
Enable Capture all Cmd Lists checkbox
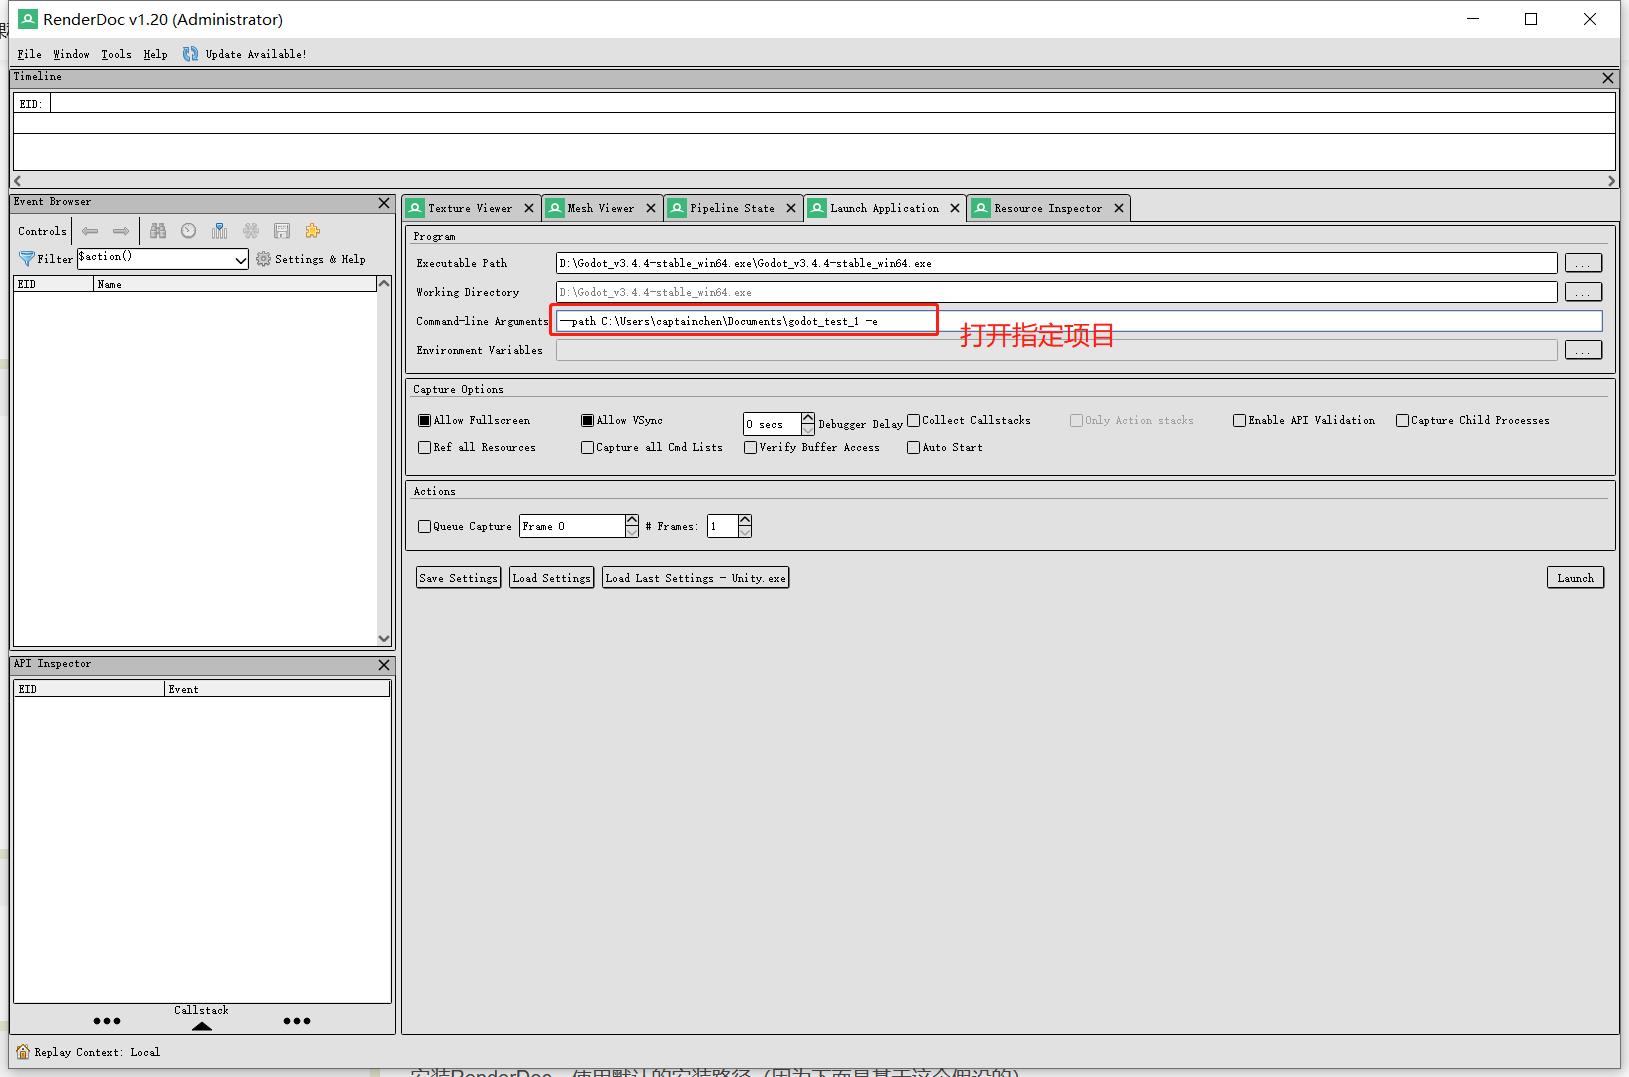pyautogui.click(x=587, y=448)
